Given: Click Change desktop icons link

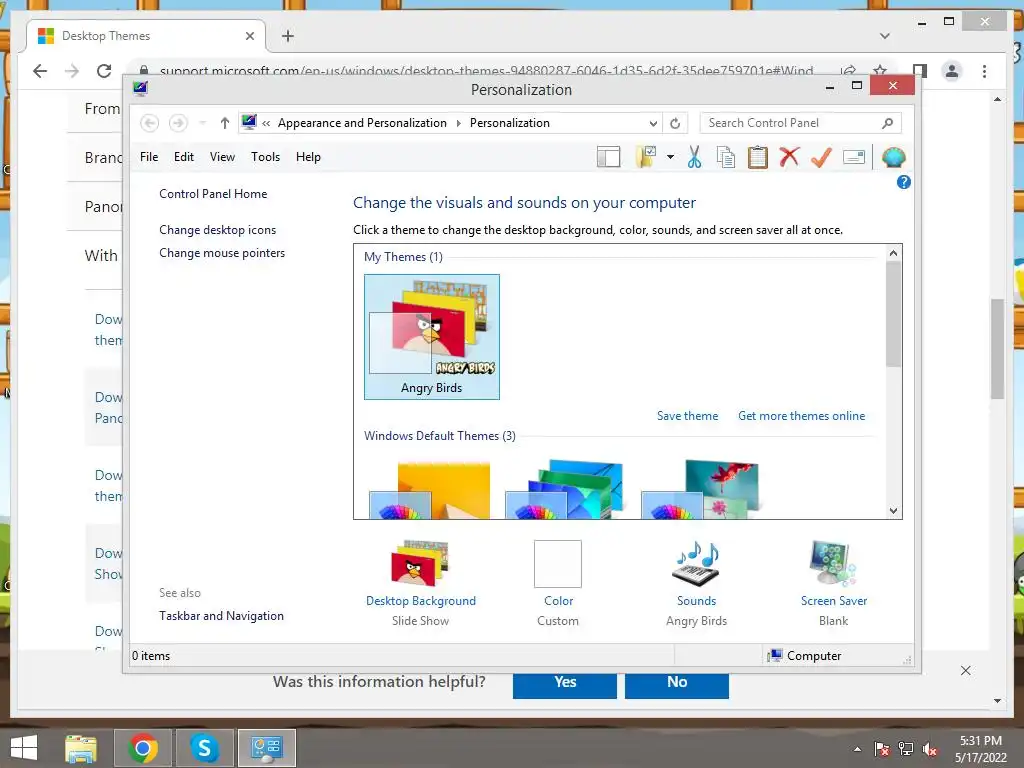Looking at the screenshot, I should 217,230.
